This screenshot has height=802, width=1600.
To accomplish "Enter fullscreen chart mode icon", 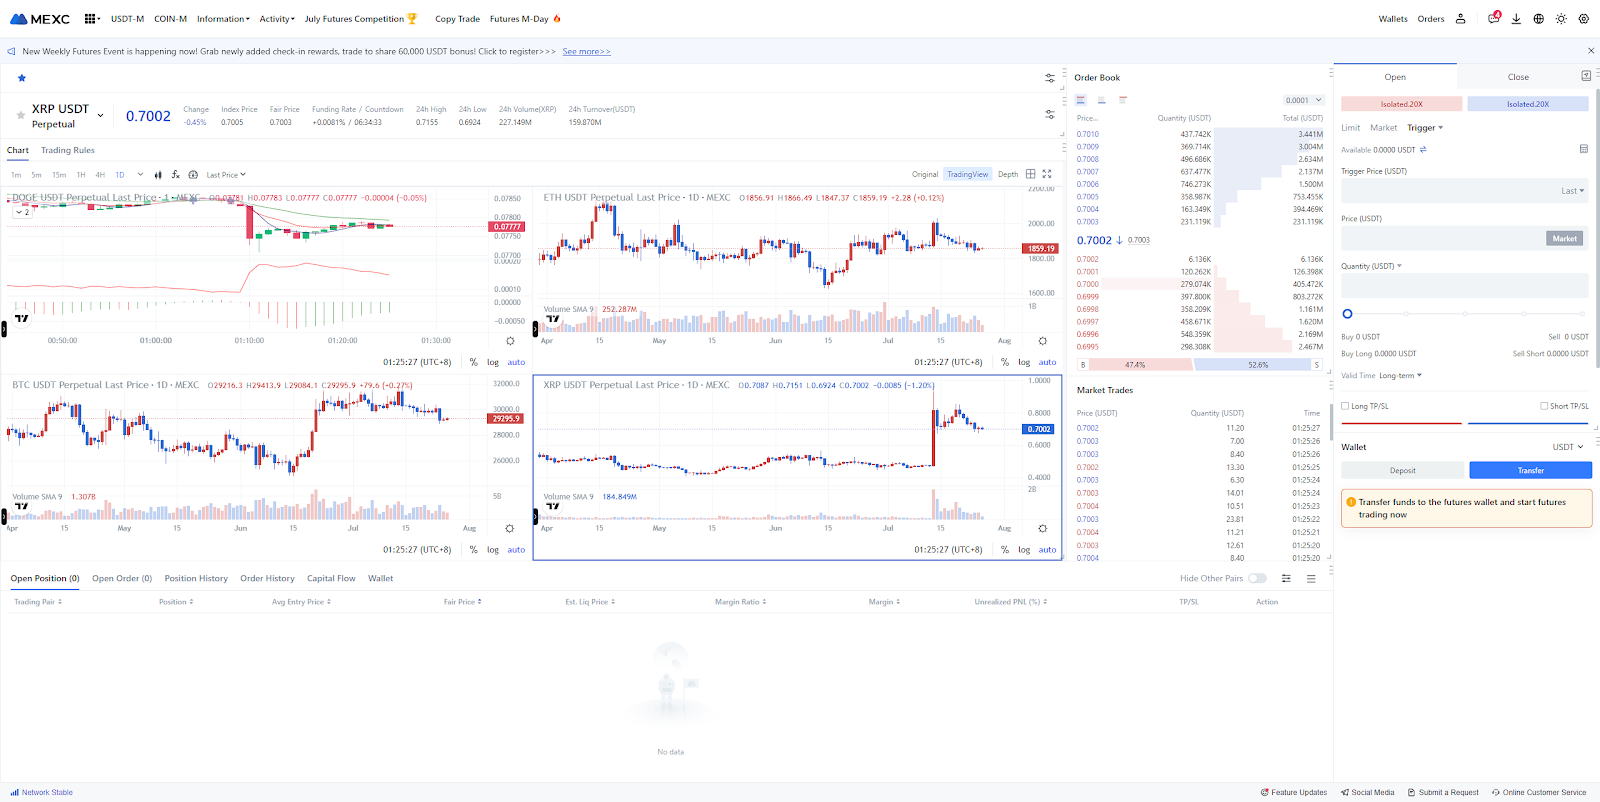I will coord(1047,174).
